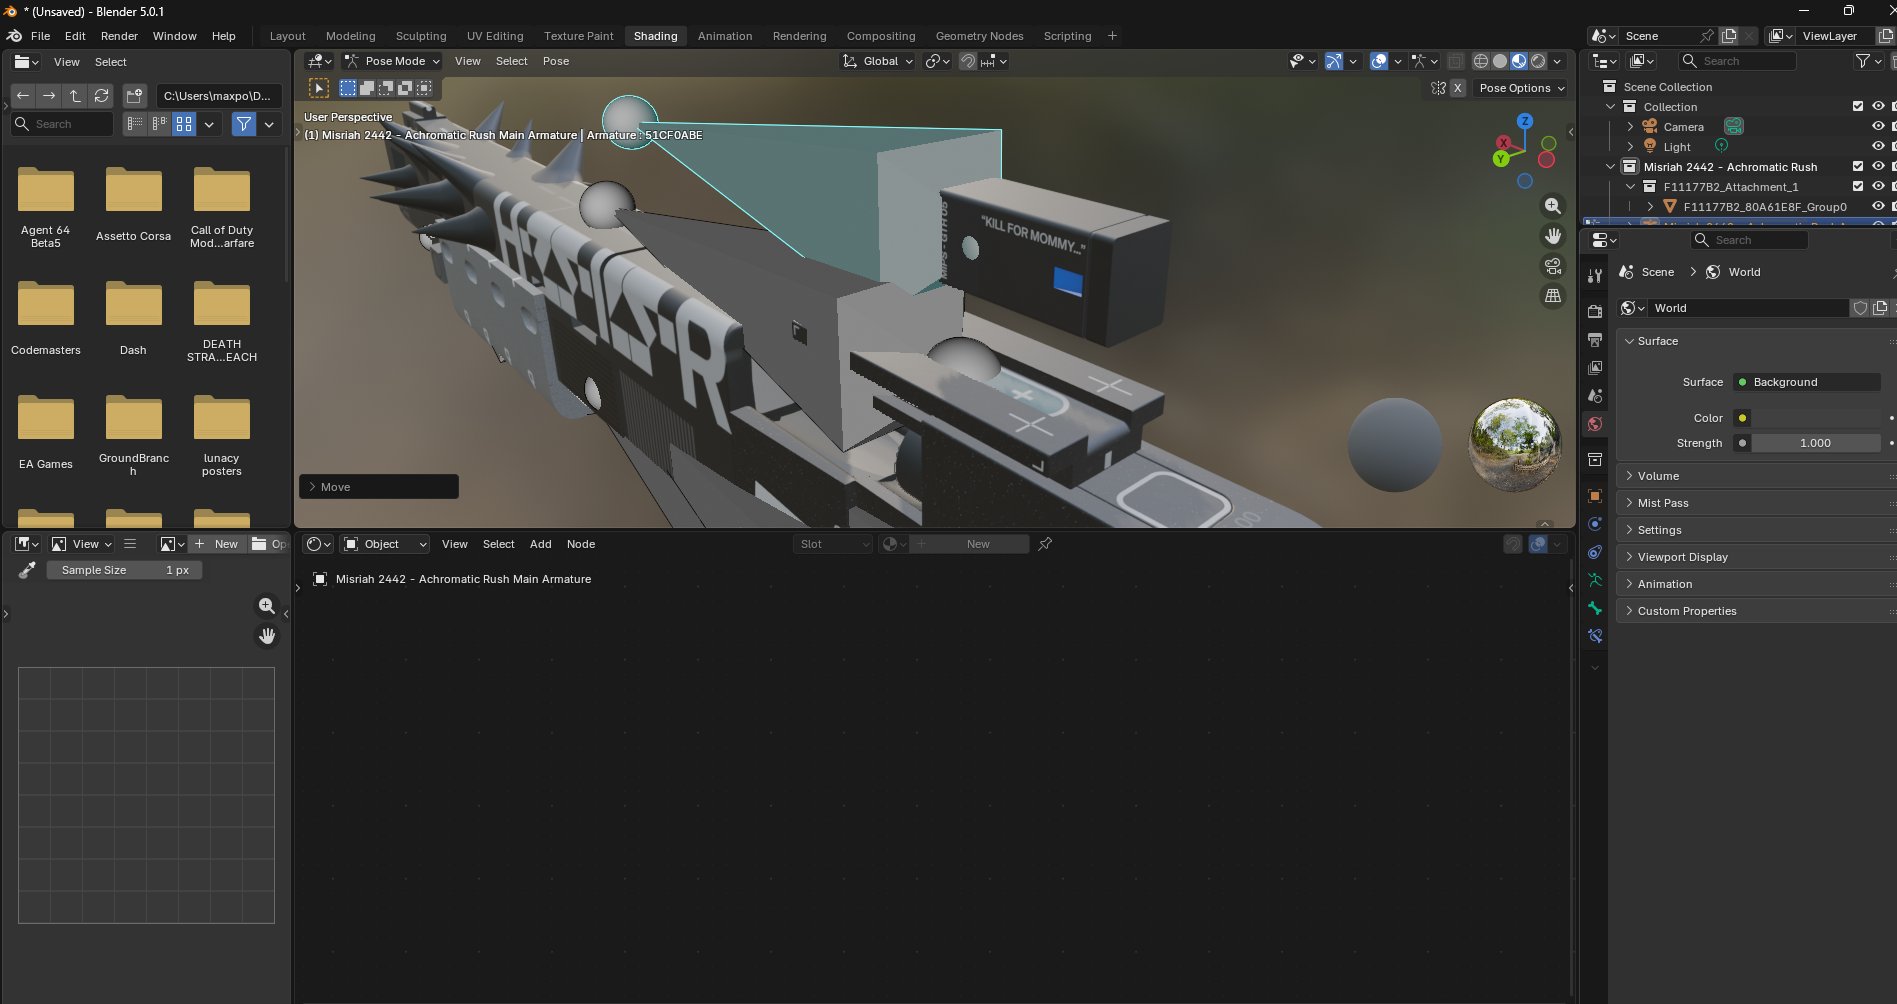Toggle file browser filter funnel button
Image resolution: width=1897 pixels, height=1004 pixels.
244,124
